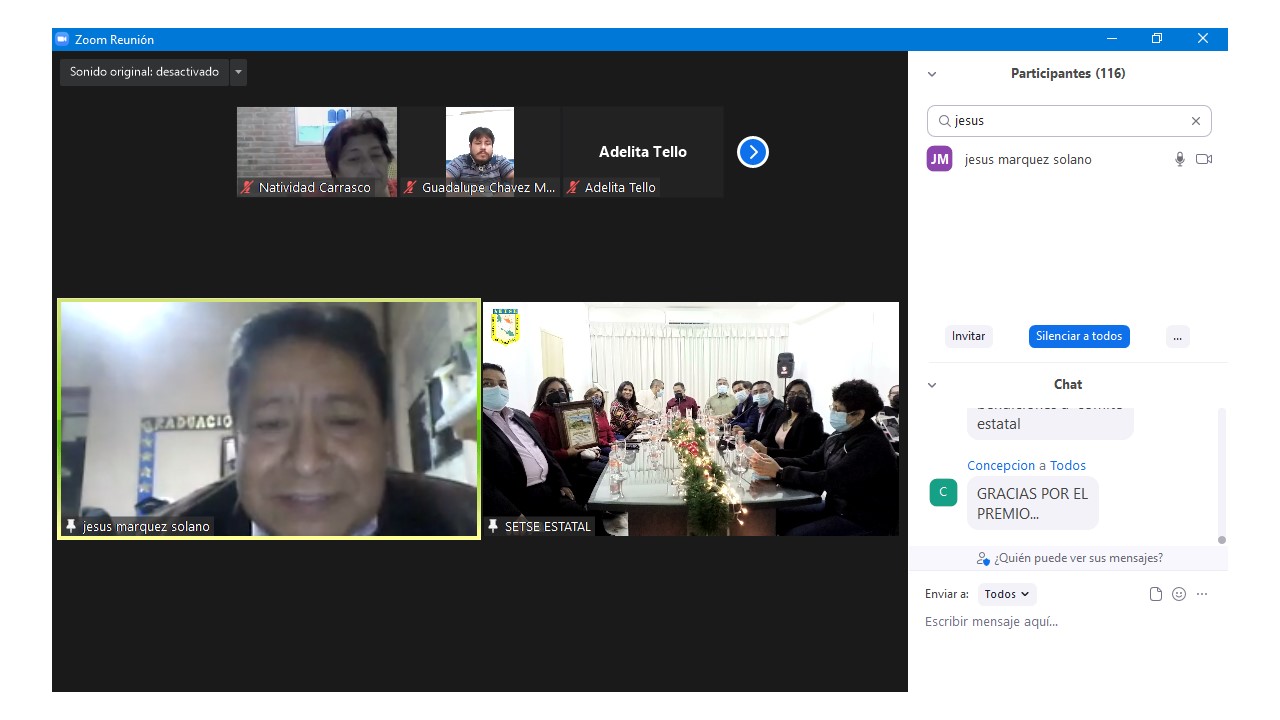The width and height of the screenshot is (1280, 720).
Task: Toggle camera icon of jesus marquez solano
Action: coord(1204,159)
